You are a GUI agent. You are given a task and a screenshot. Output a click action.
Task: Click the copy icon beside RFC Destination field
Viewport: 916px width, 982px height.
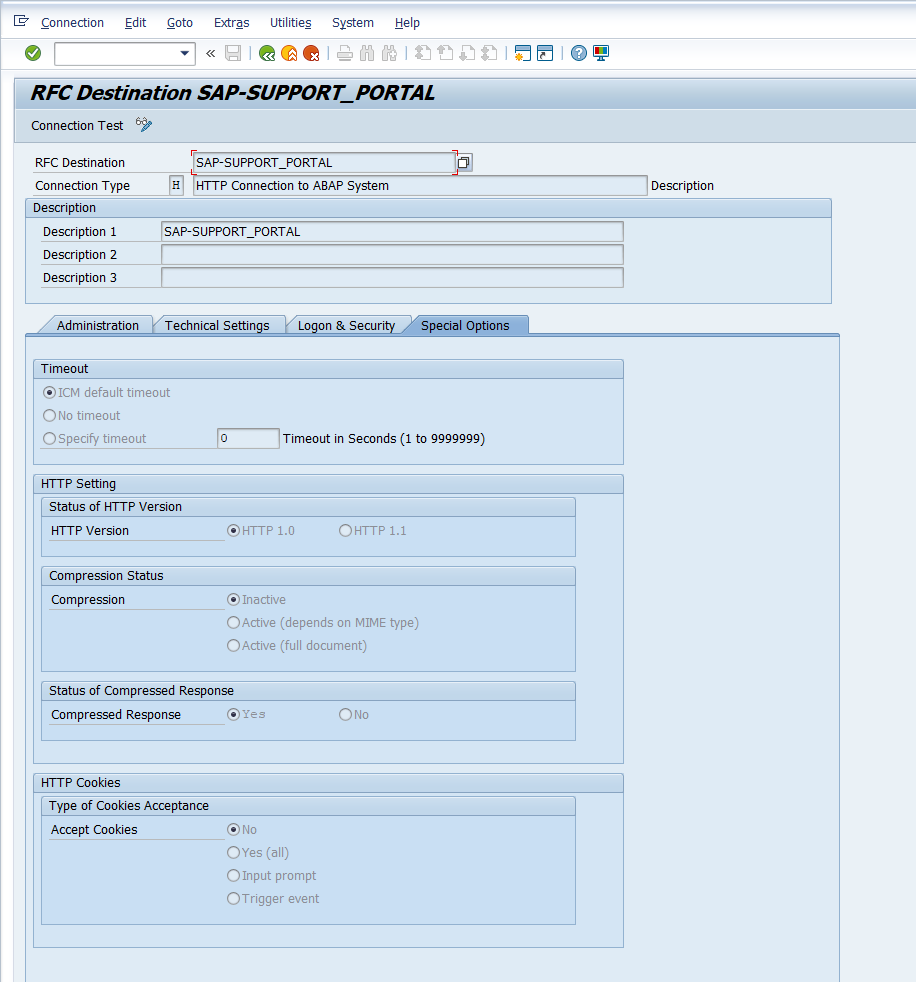464,162
